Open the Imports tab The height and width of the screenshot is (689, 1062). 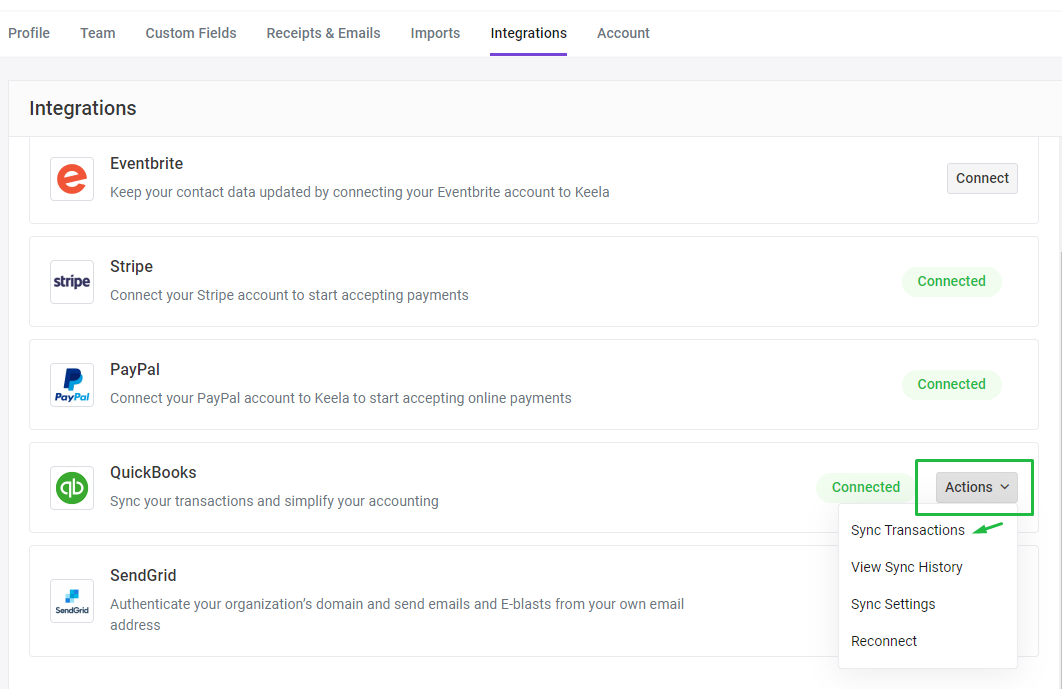tap(435, 33)
